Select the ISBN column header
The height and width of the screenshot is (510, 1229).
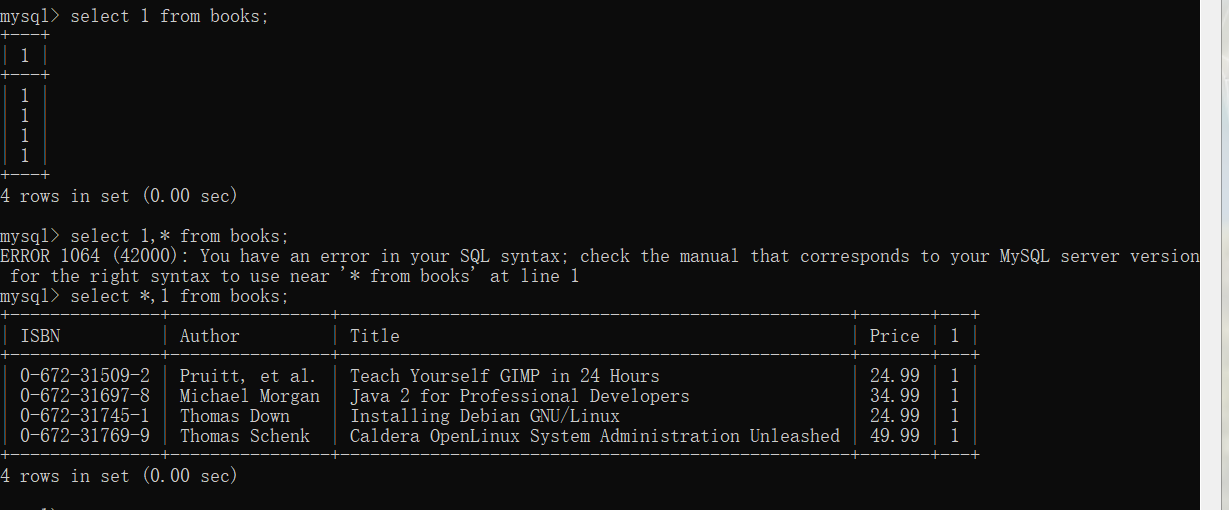[x=40, y=336]
